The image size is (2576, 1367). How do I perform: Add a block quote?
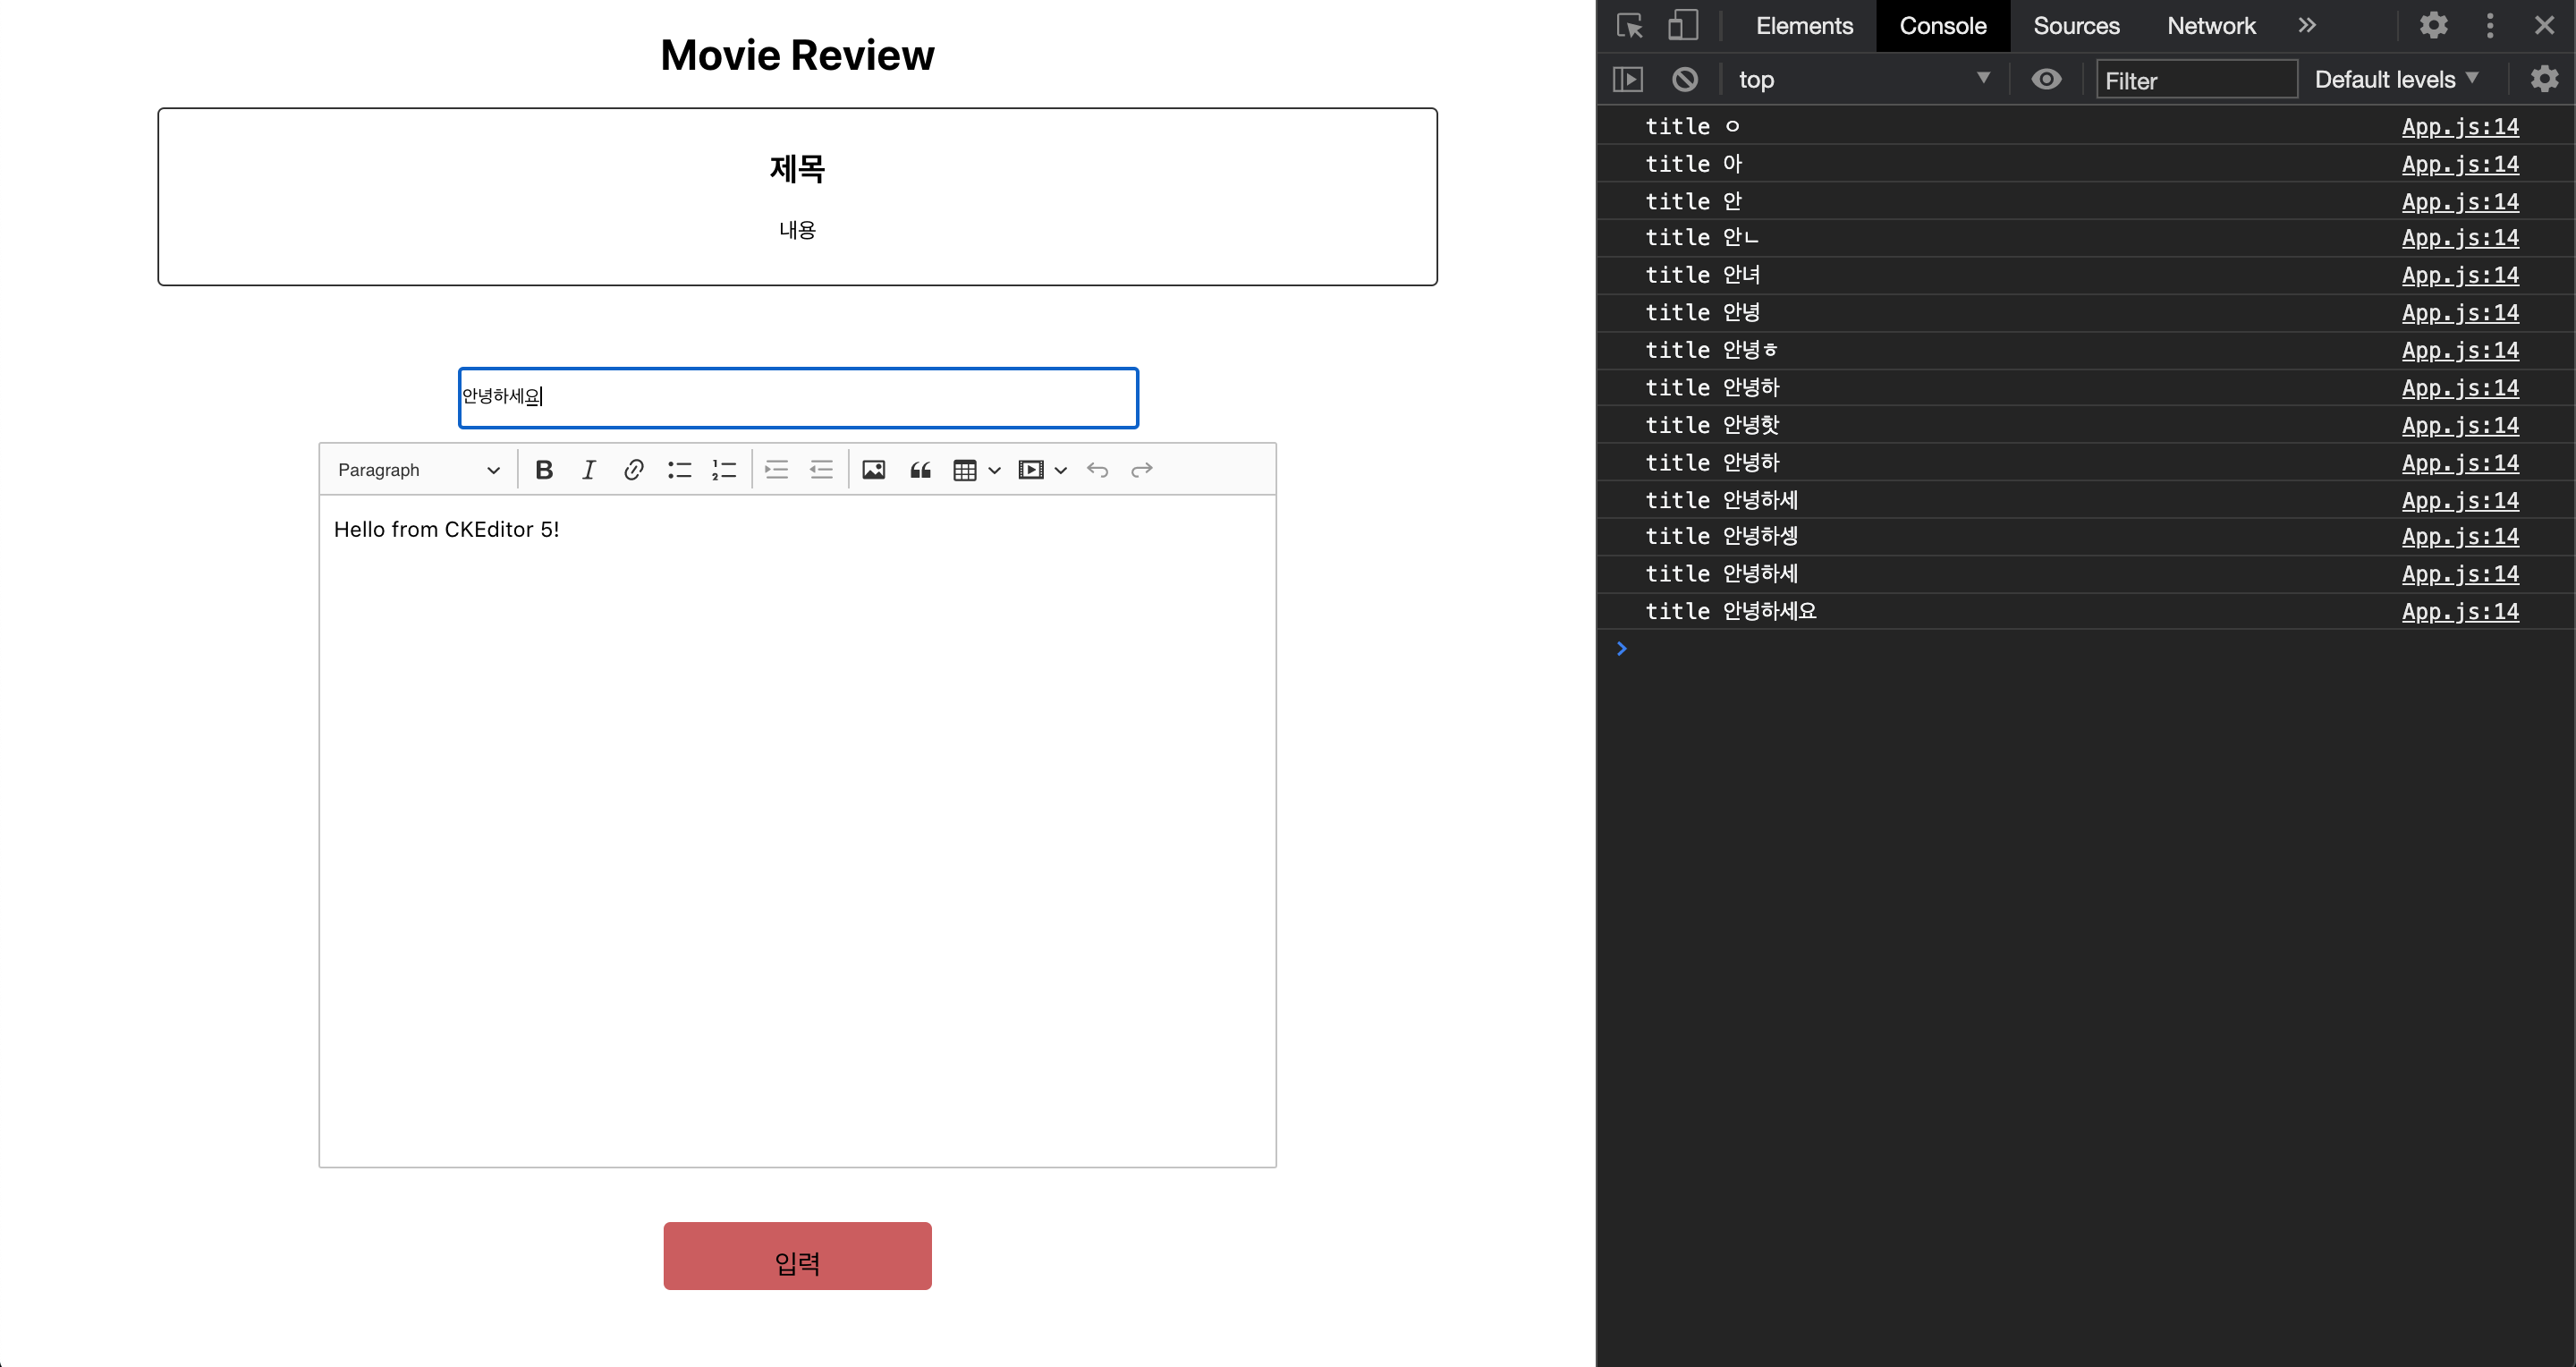pos(920,470)
